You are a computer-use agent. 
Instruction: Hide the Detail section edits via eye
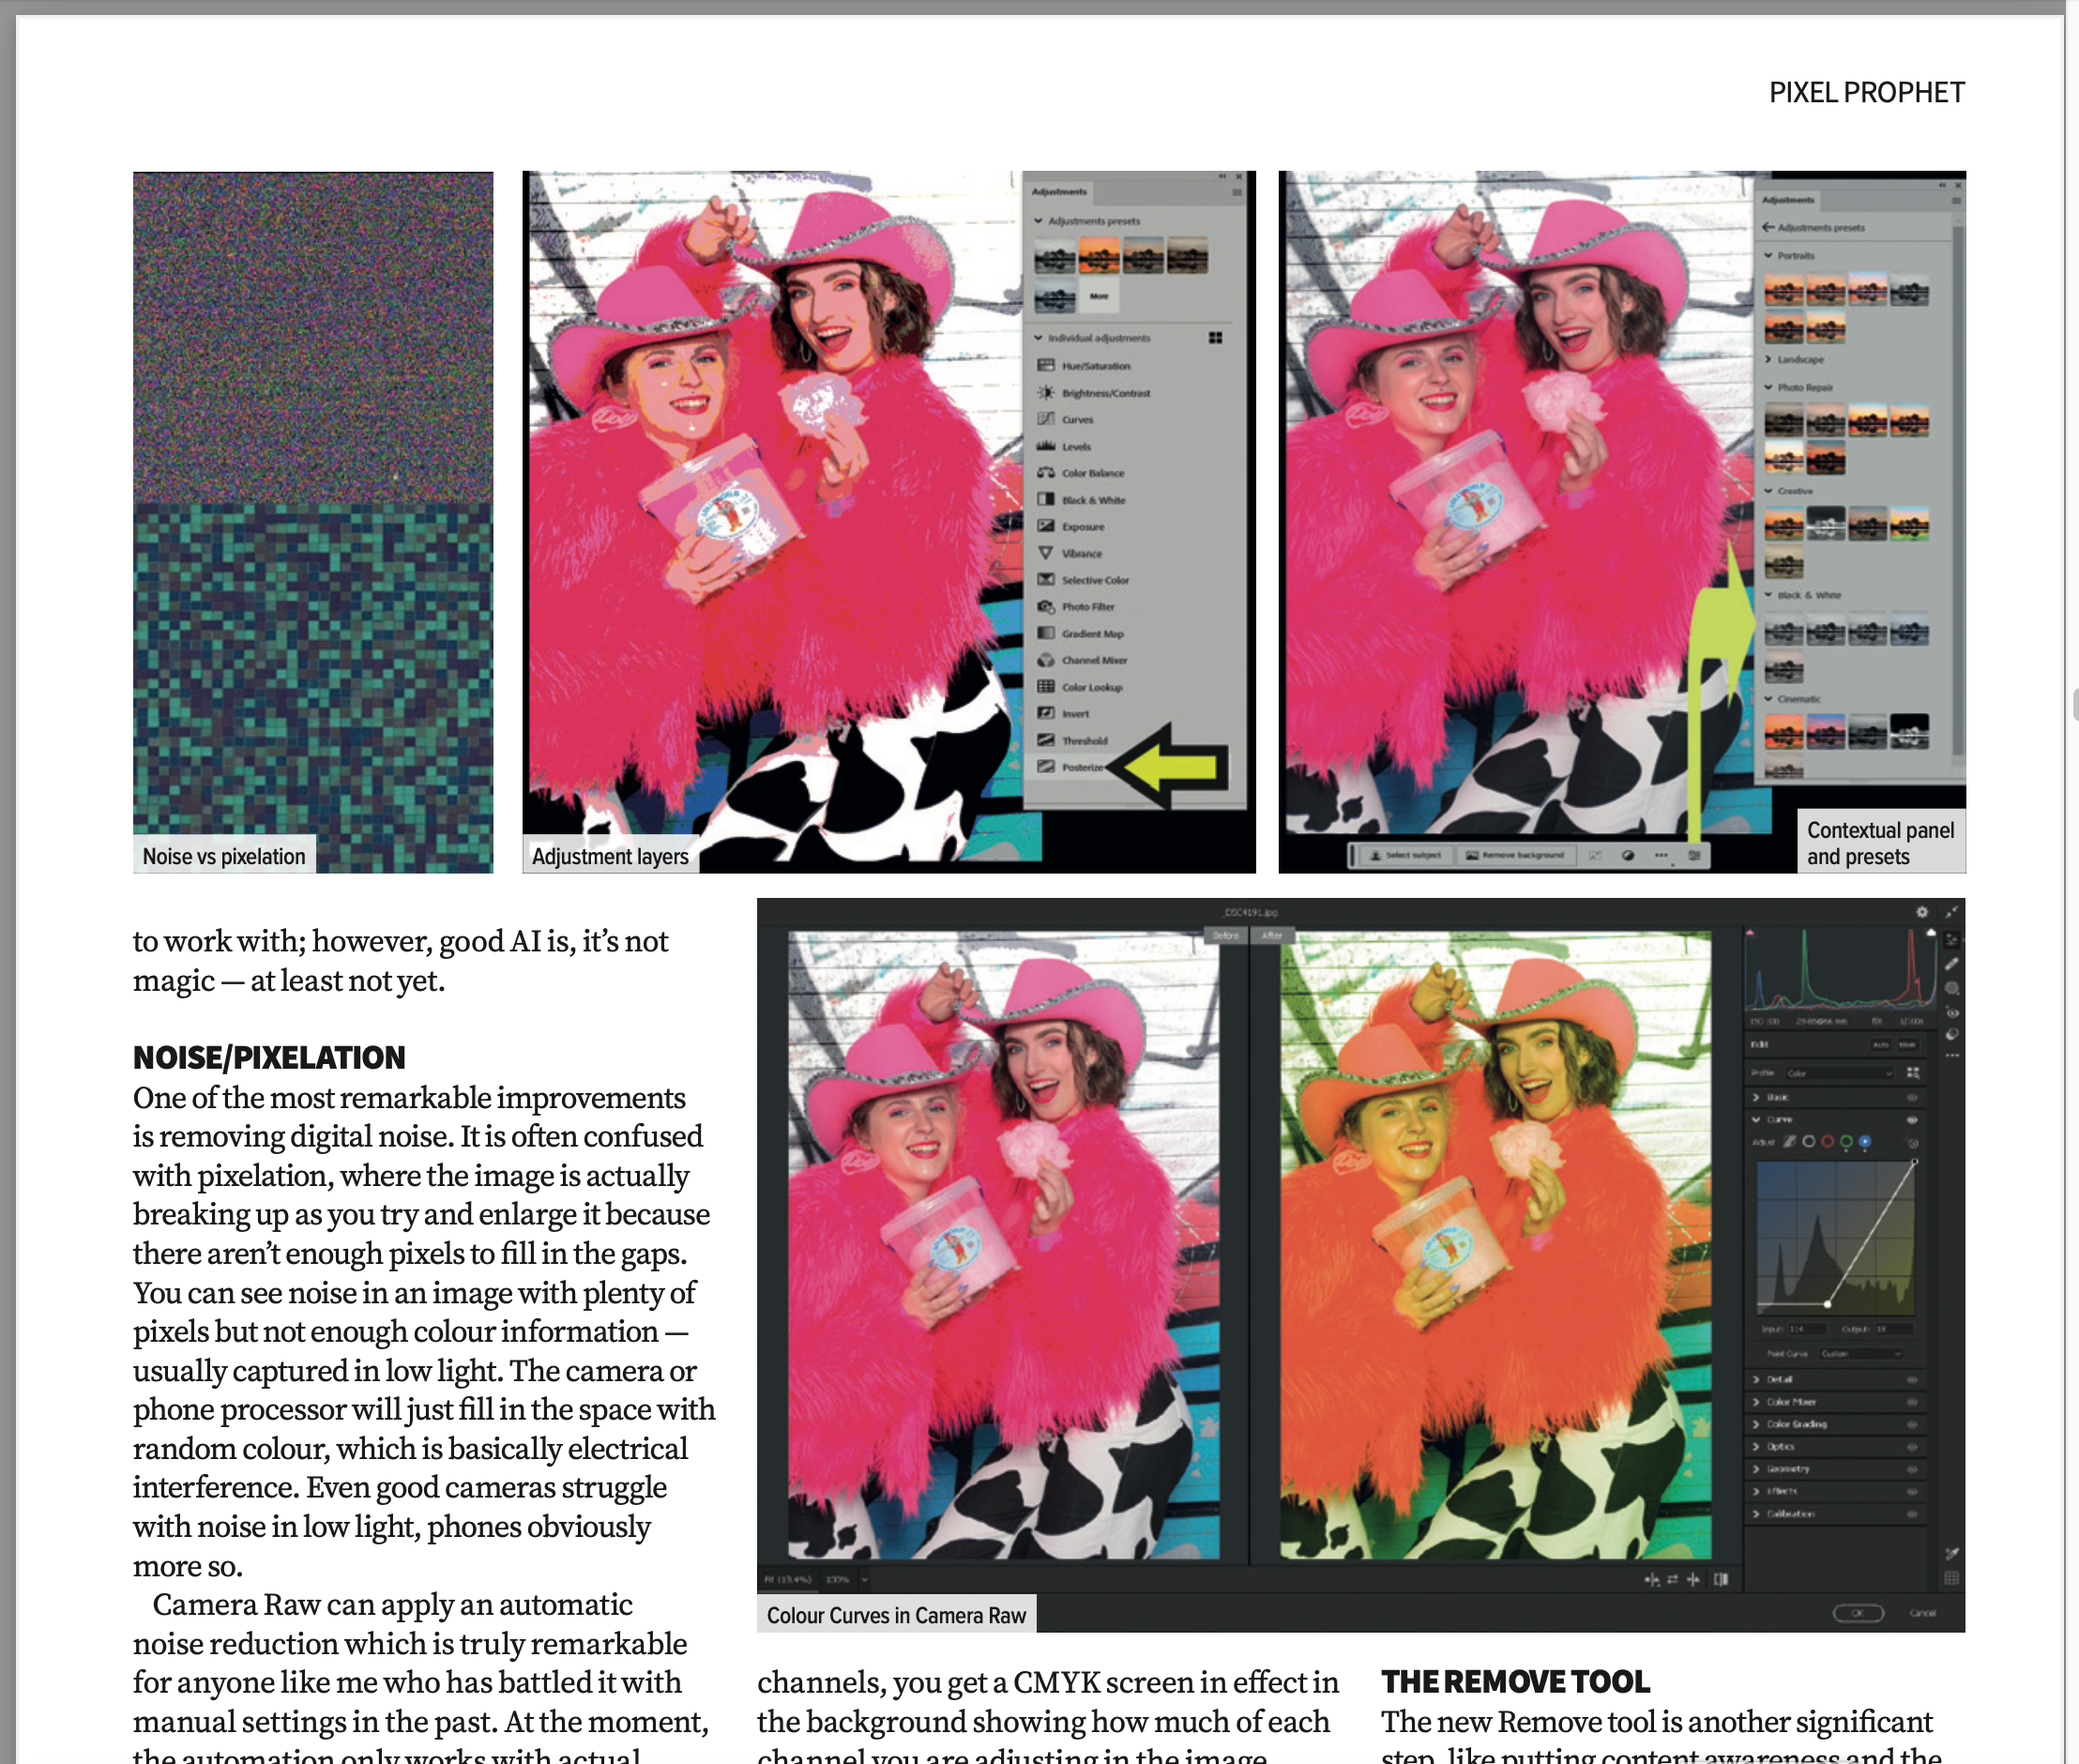coord(1912,1380)
